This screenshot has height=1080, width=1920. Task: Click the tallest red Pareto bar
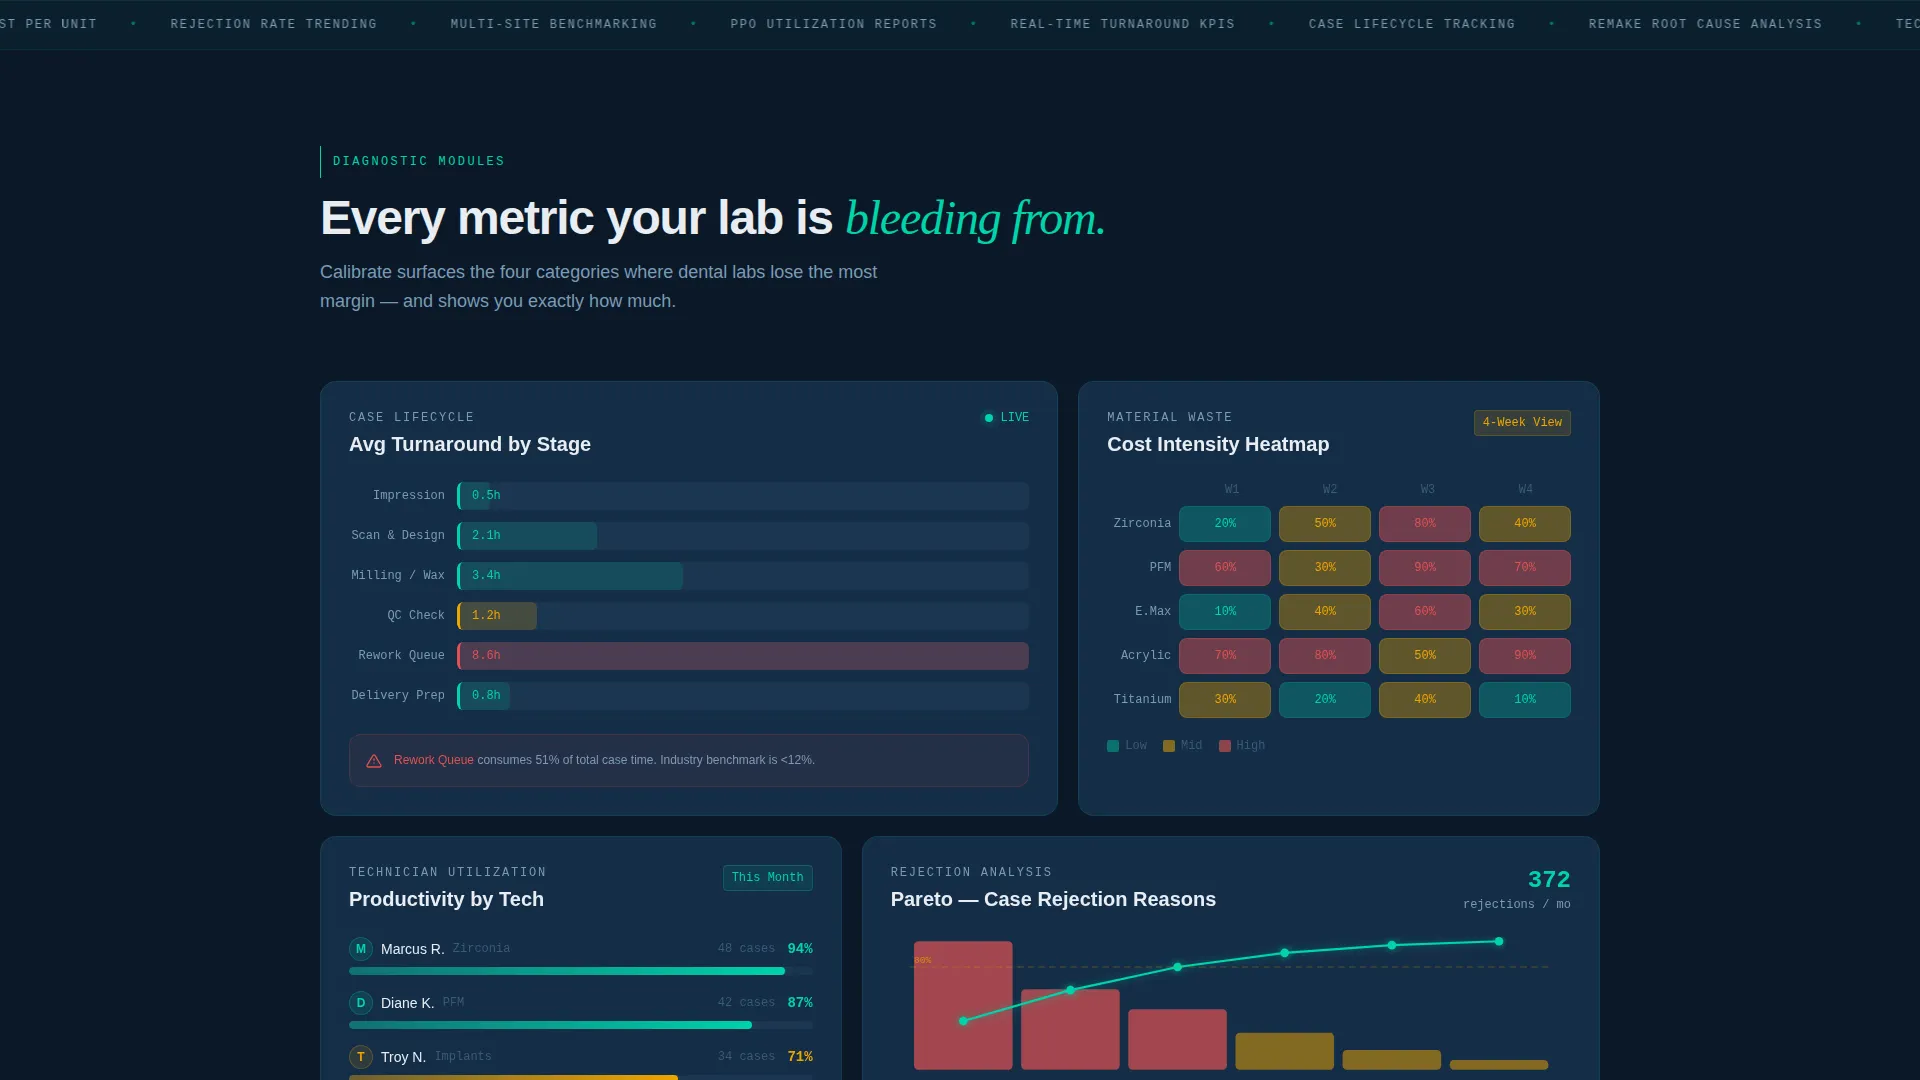(x=963, y=1006)
